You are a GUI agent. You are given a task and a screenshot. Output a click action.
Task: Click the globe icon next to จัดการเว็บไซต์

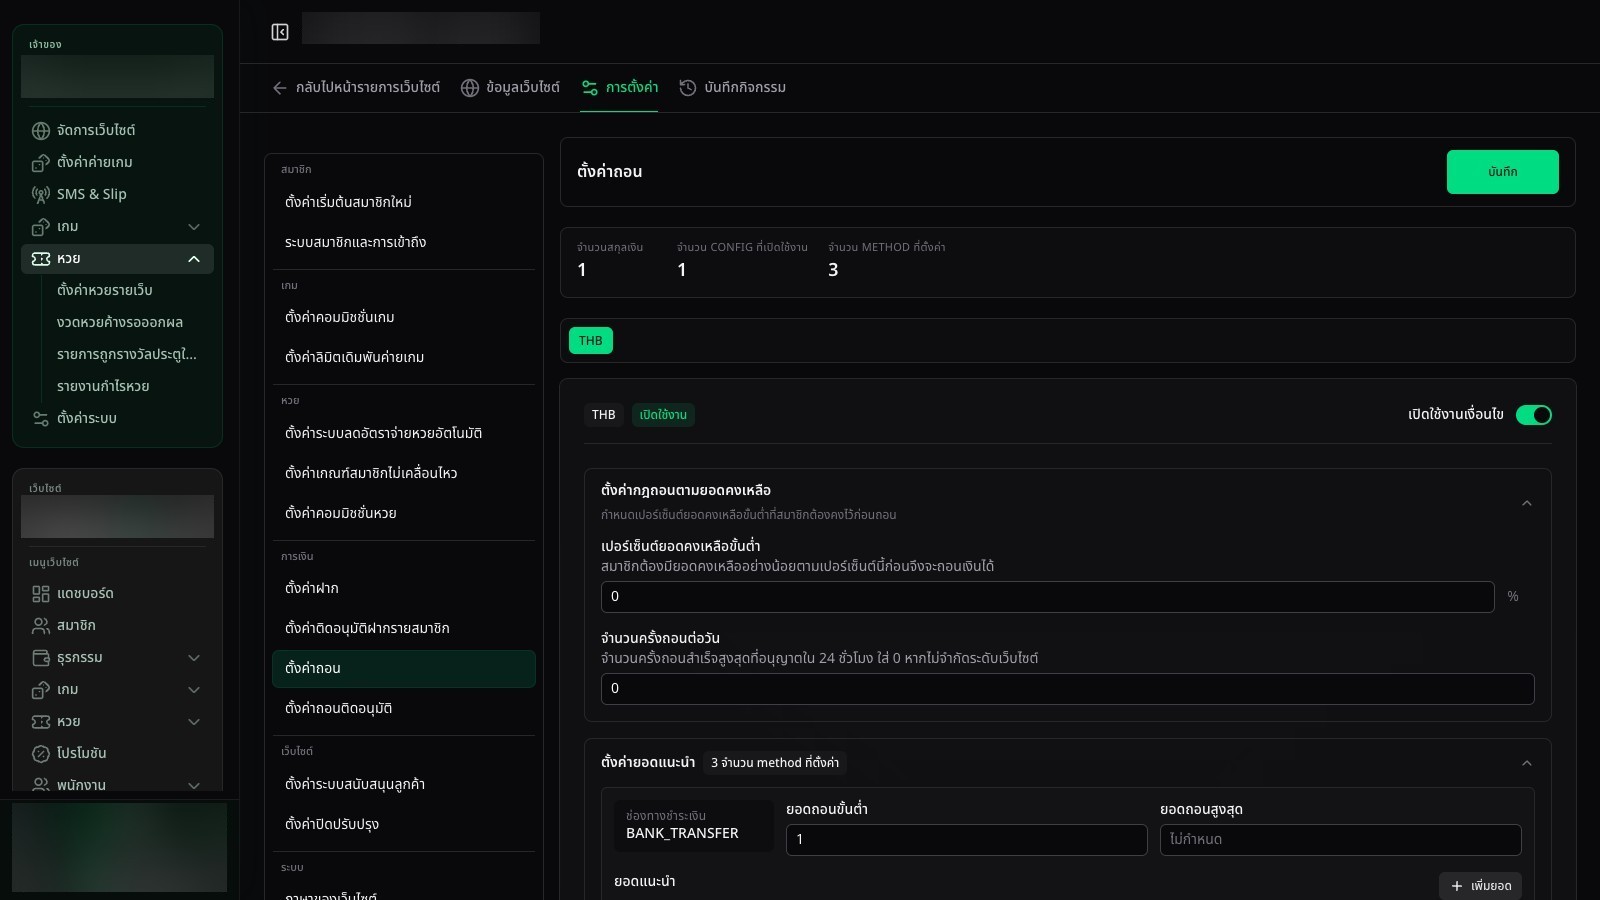41,131
